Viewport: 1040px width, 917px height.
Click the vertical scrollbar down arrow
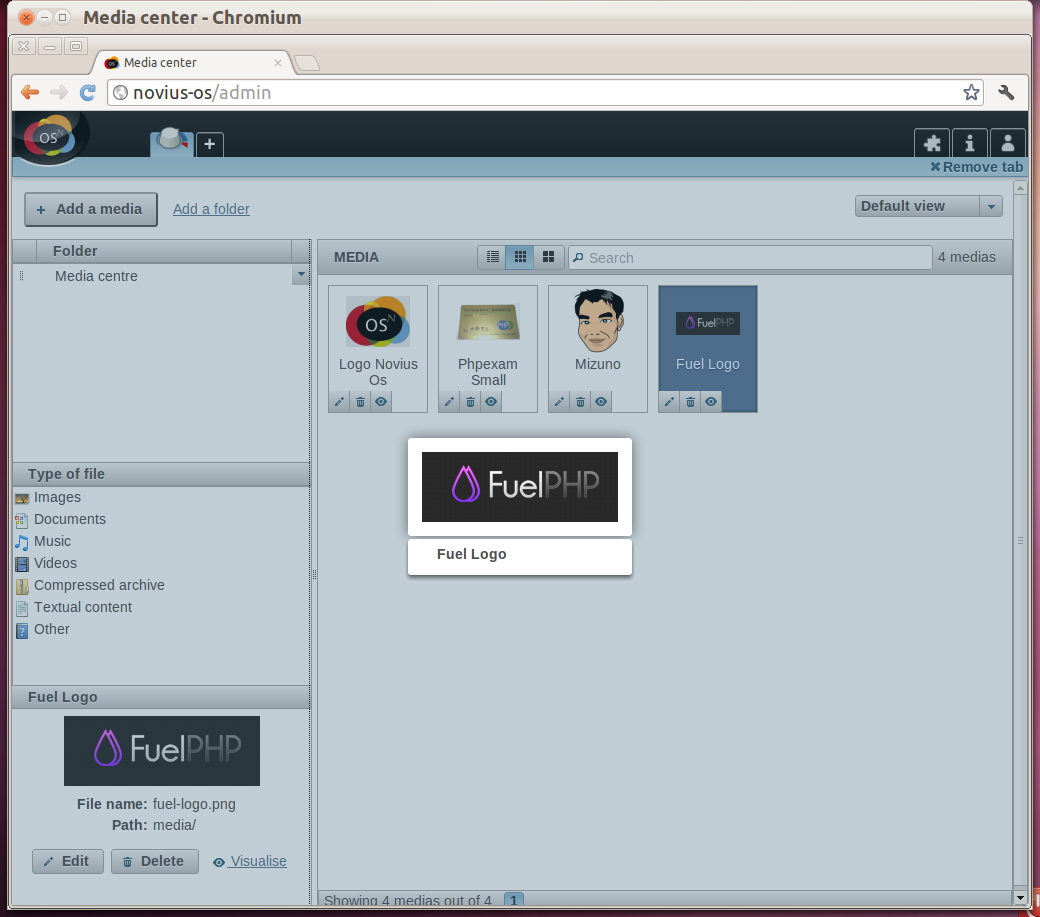click(1020, 898)
